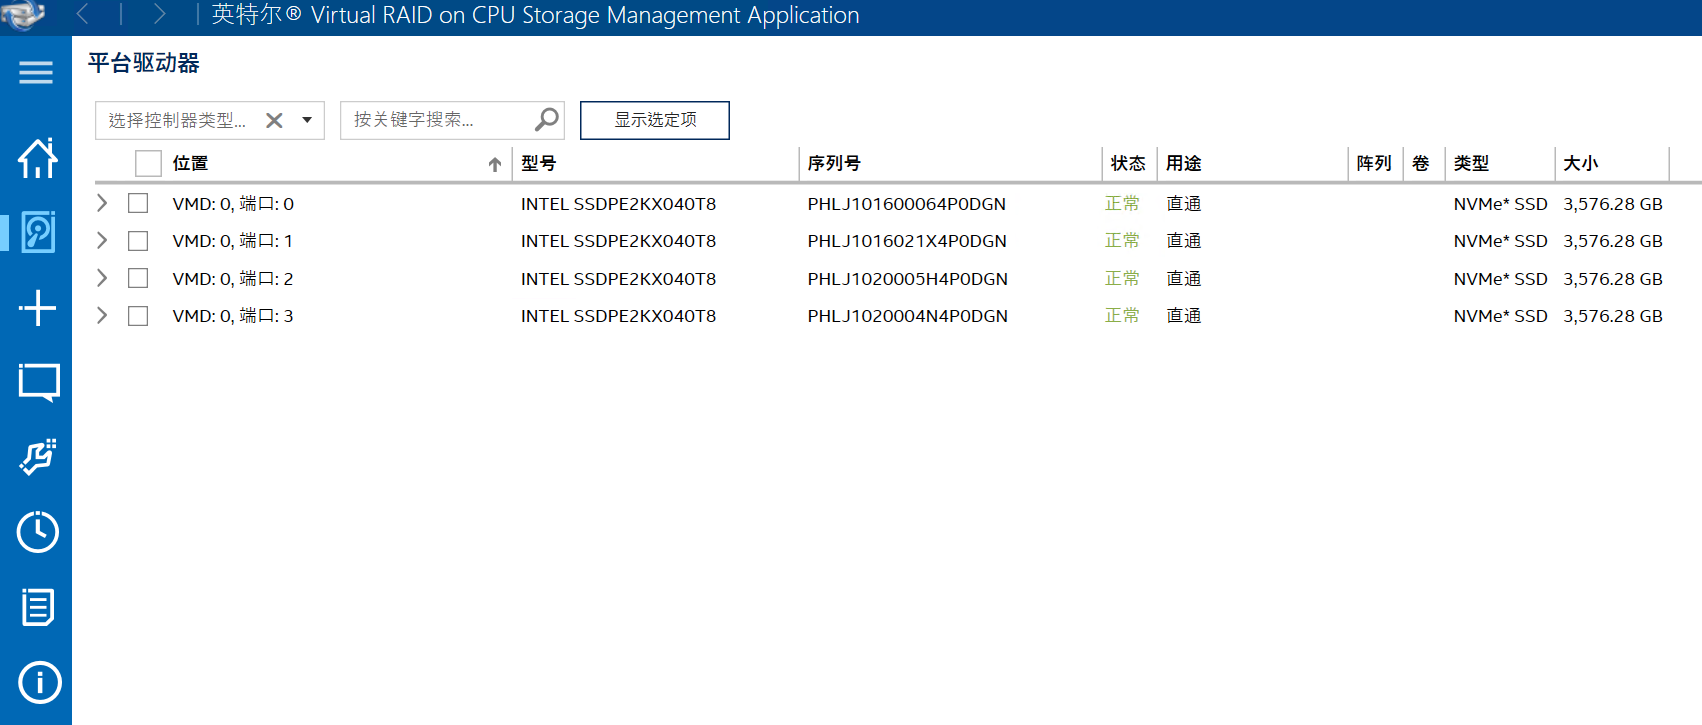
Task: Sort by the 卷 column header
Action: click(1421, 163)
